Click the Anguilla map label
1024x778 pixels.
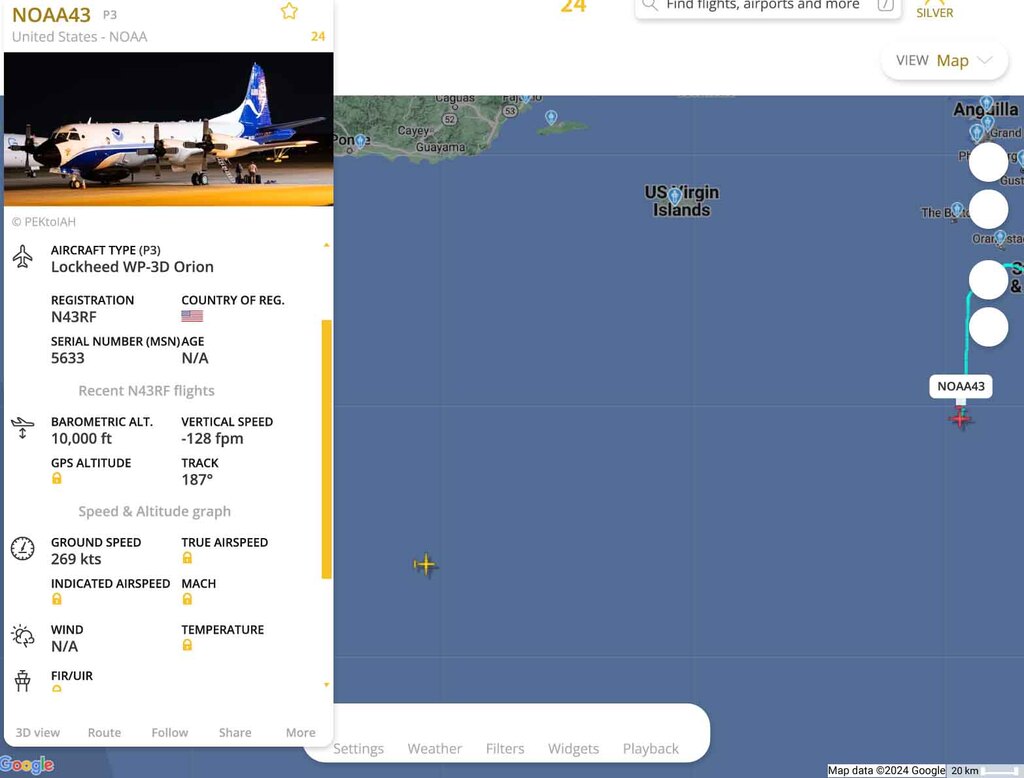985,109
